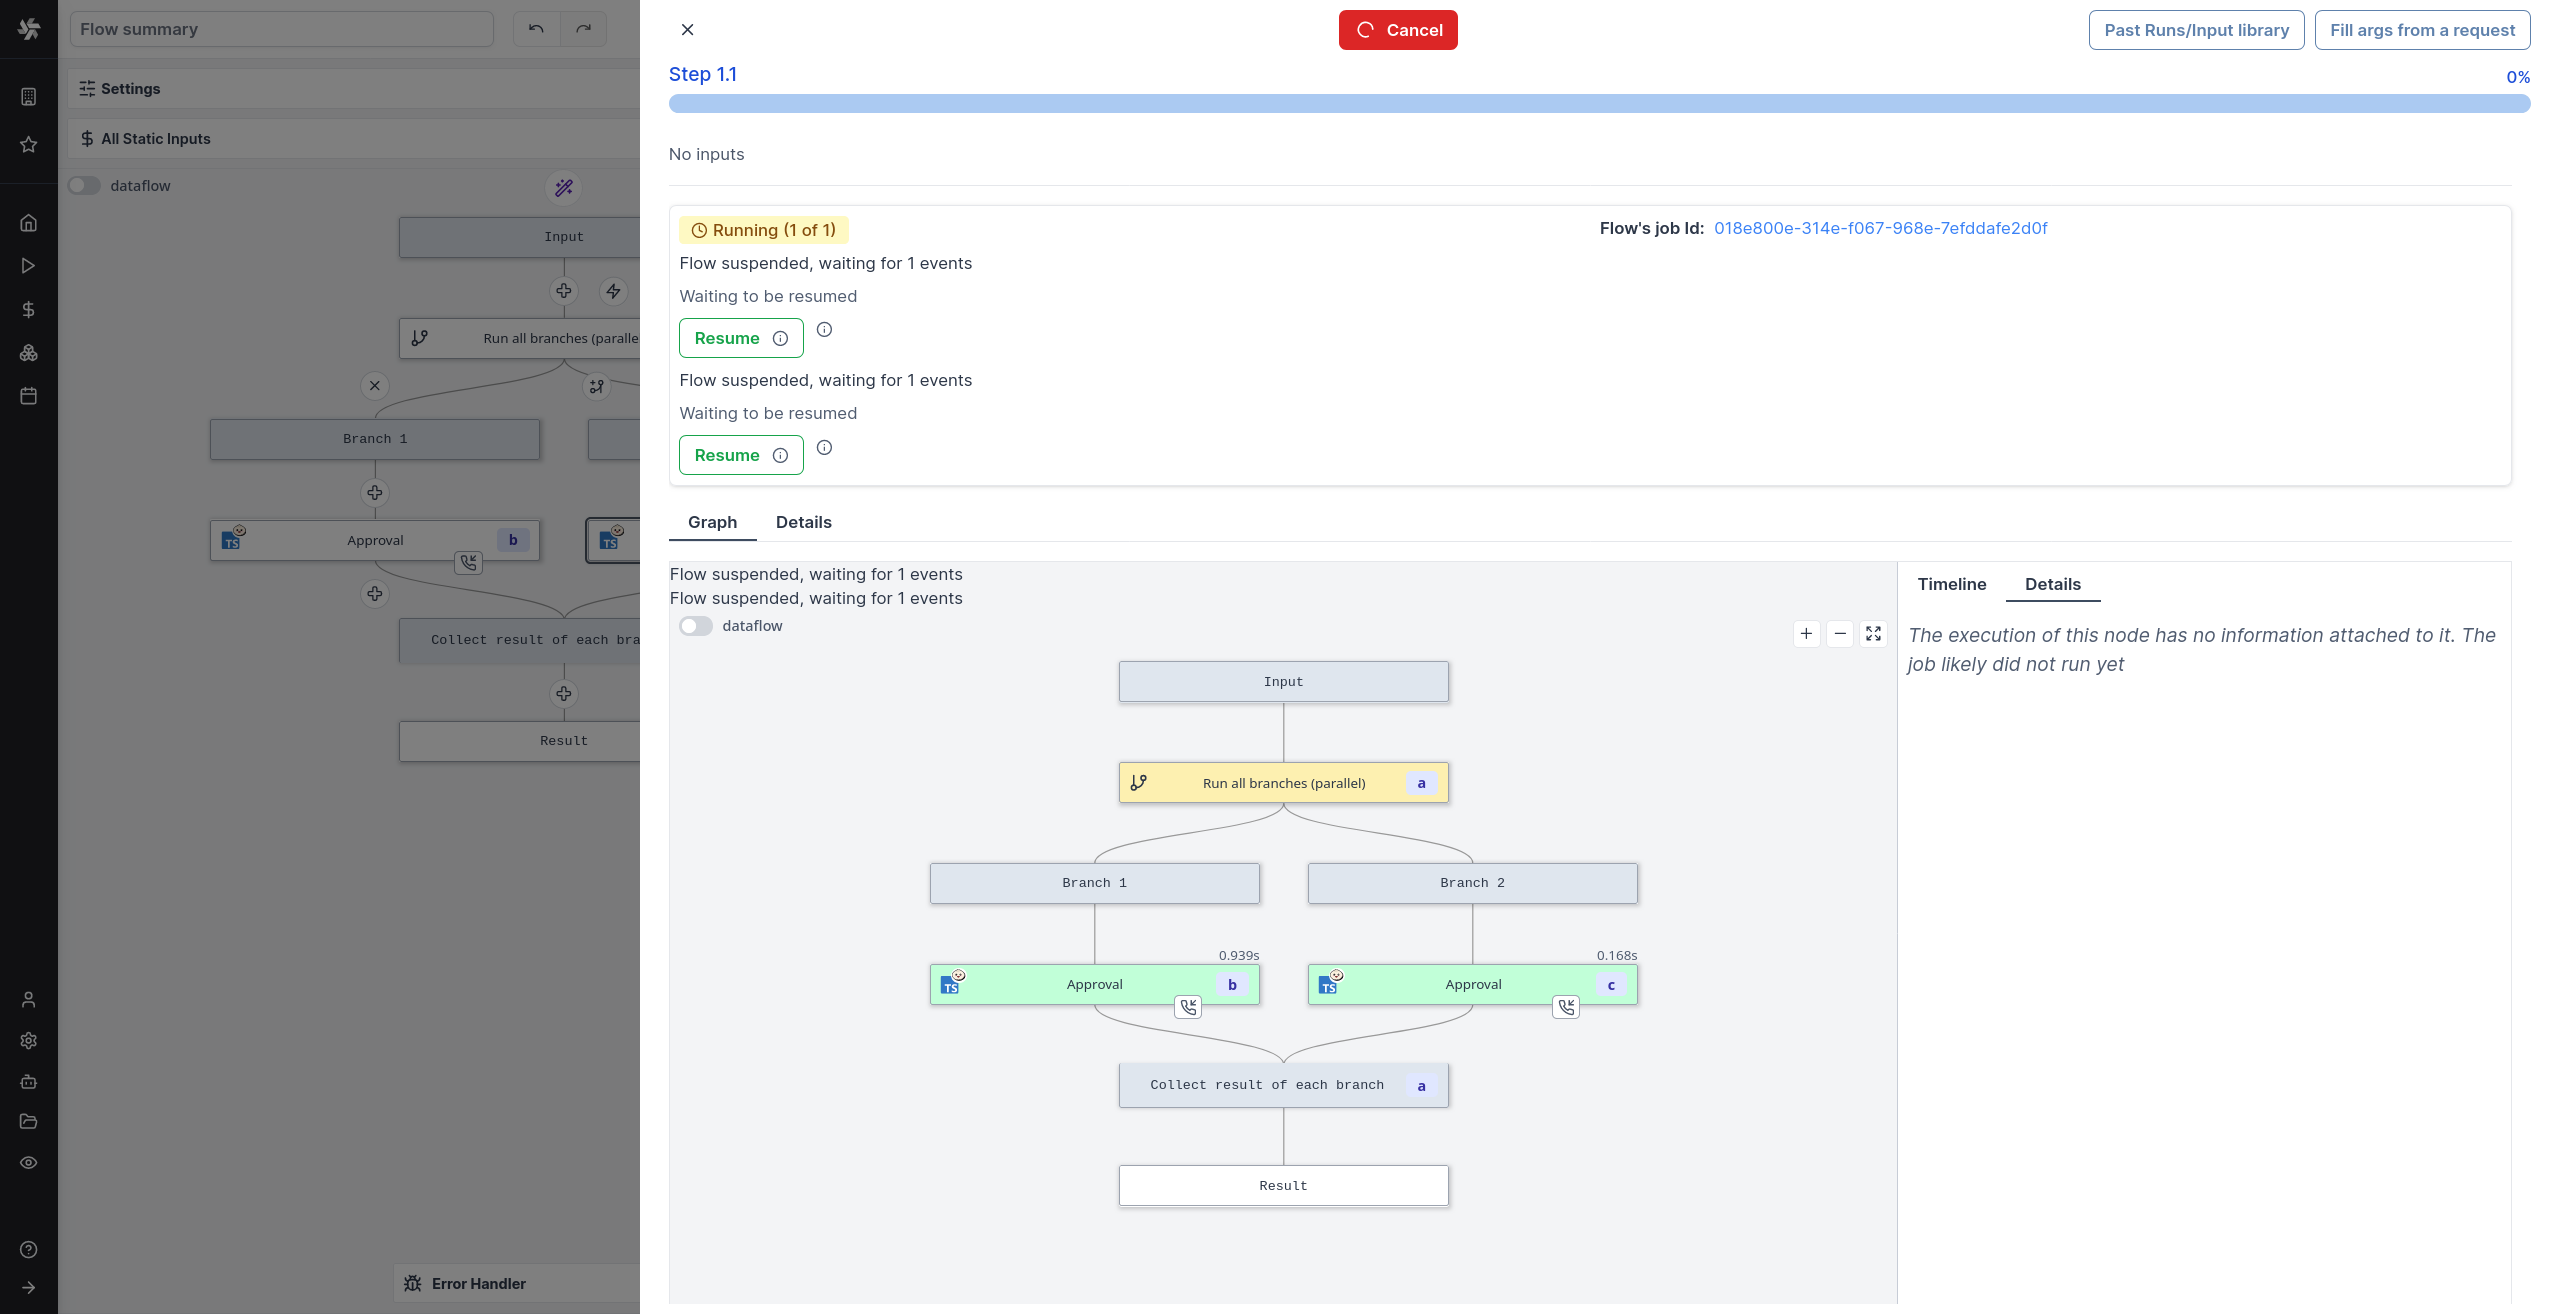The height and width of the screenshot is (1314, 2559).
Task: Open Schedules calendar icon in sidebar
Action: 28,396
